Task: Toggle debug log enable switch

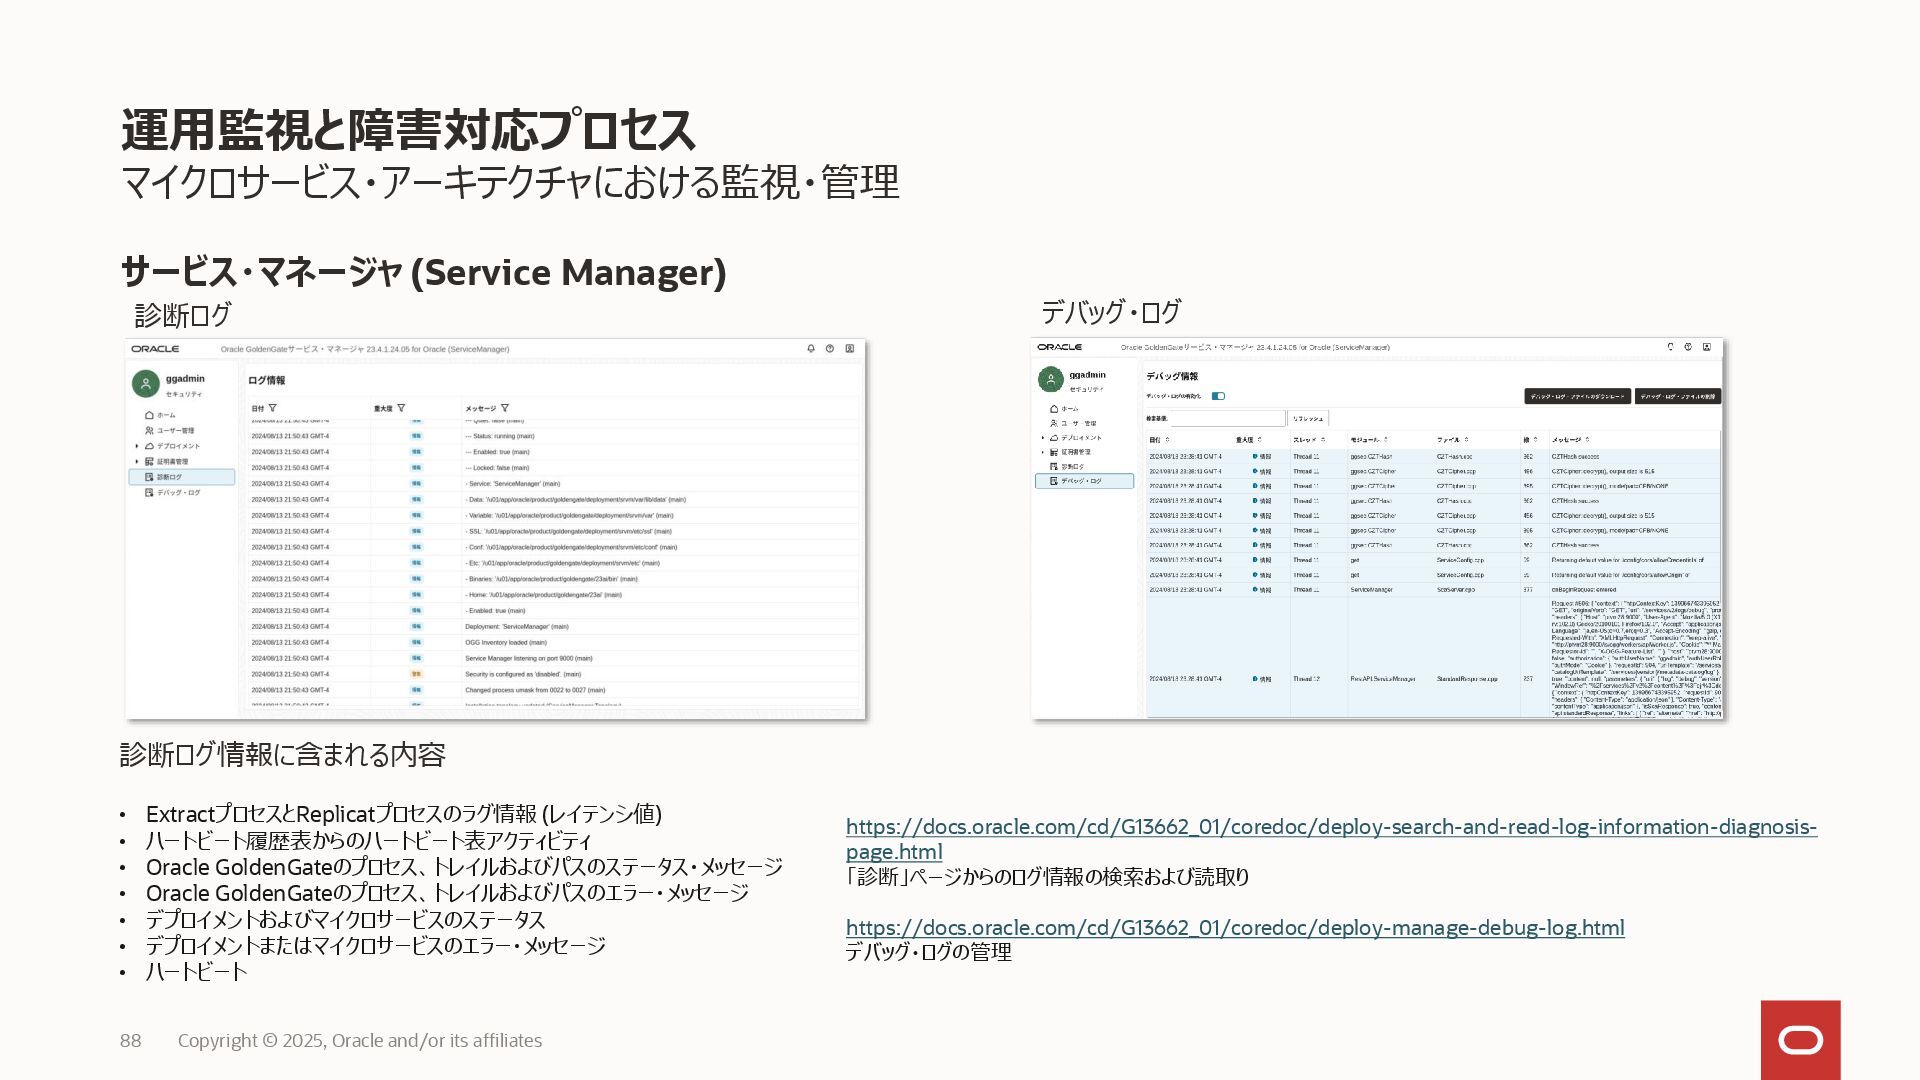Action: (x=1218, y=396)
